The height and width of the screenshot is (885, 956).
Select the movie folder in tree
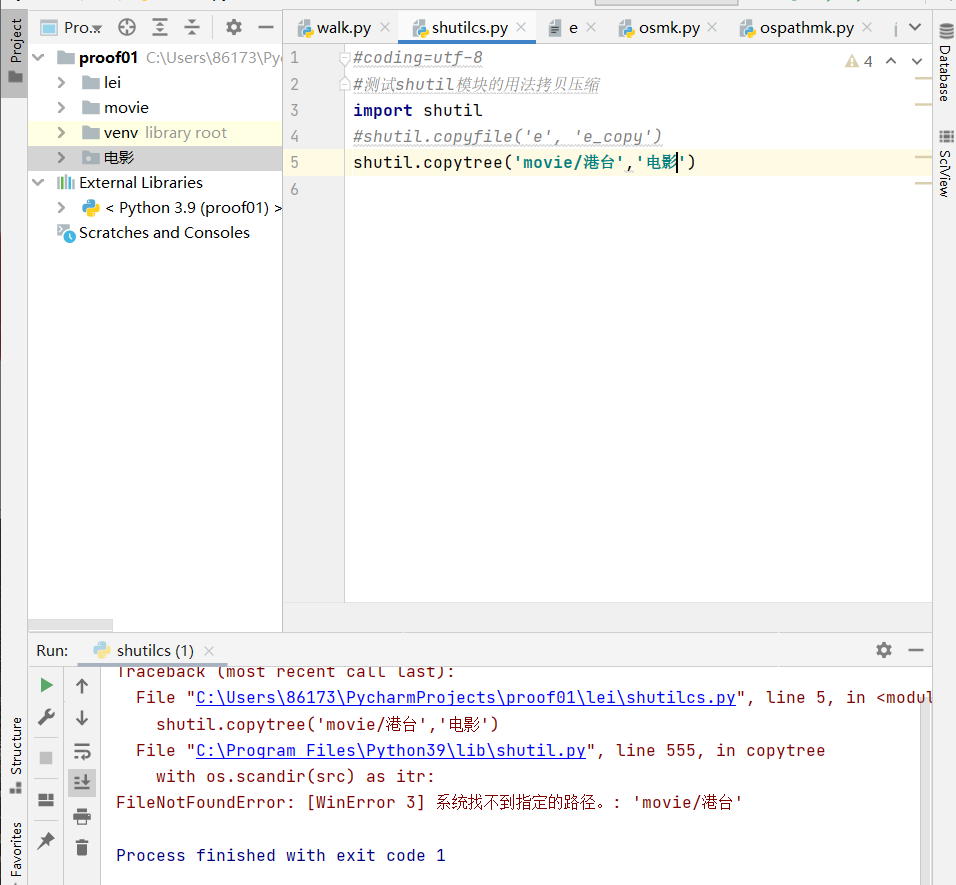pos(126,108)
